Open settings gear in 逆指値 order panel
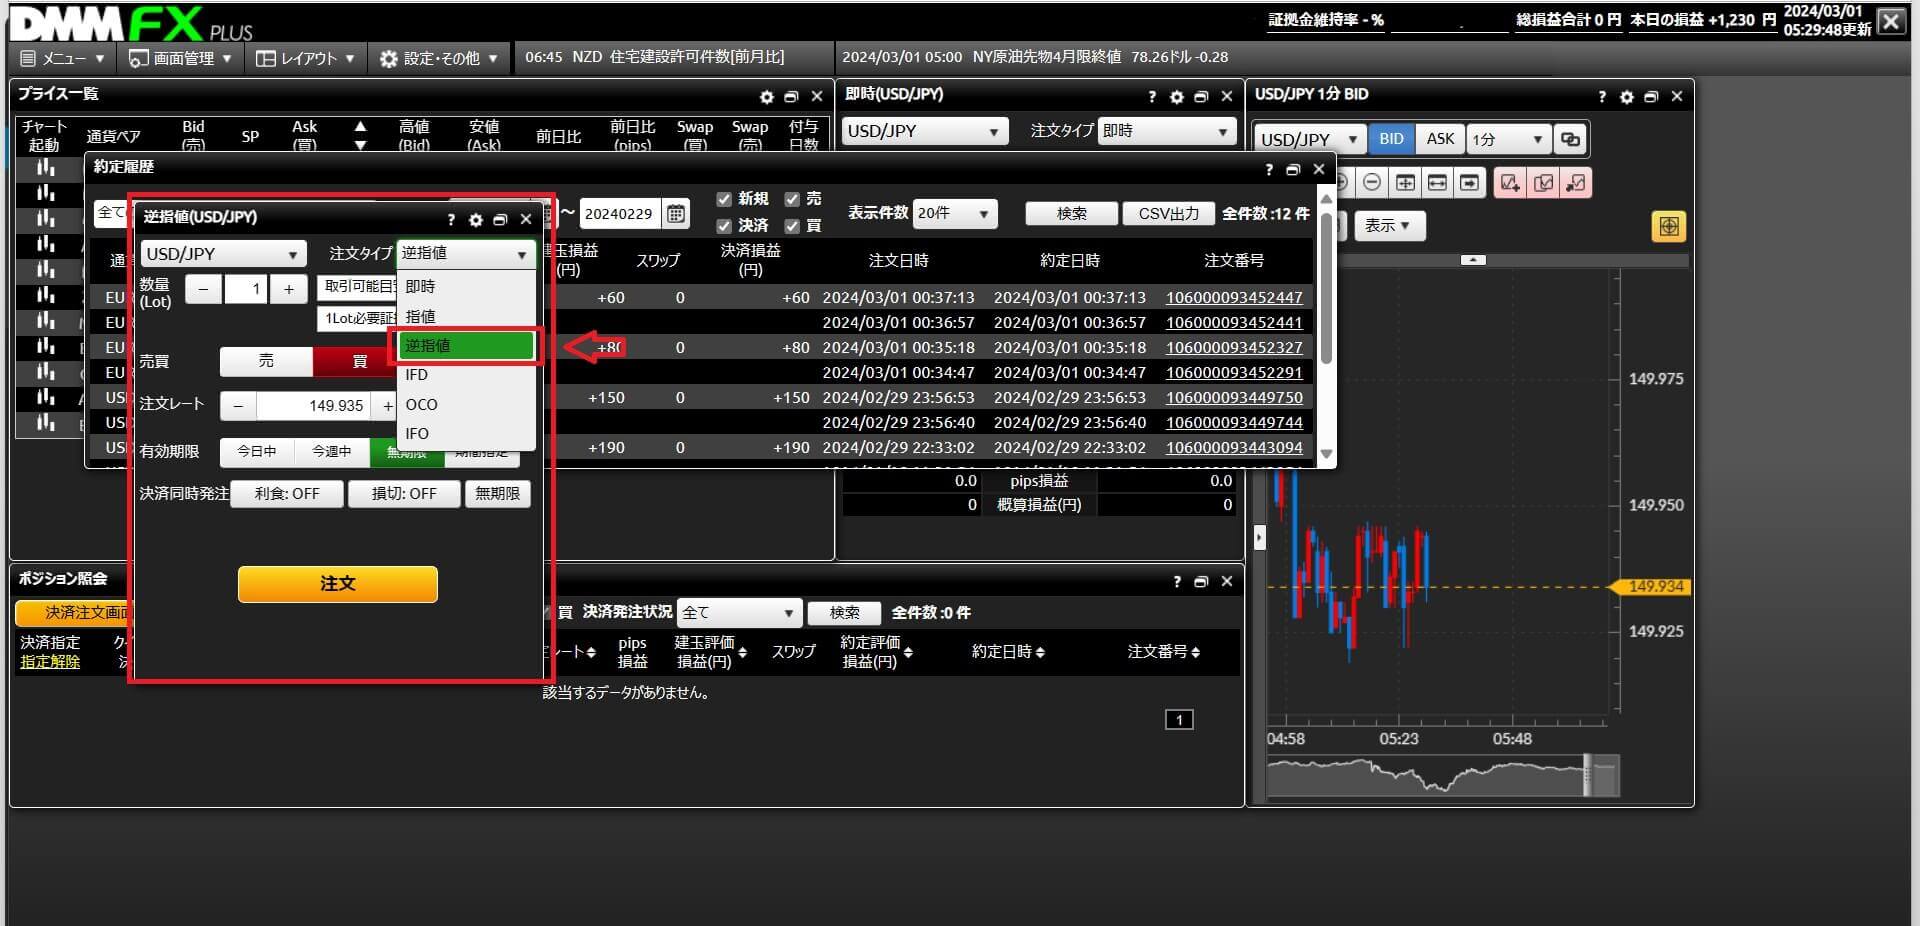The height and width of the screenshot is (926, 1920). (x=476, y=220)
